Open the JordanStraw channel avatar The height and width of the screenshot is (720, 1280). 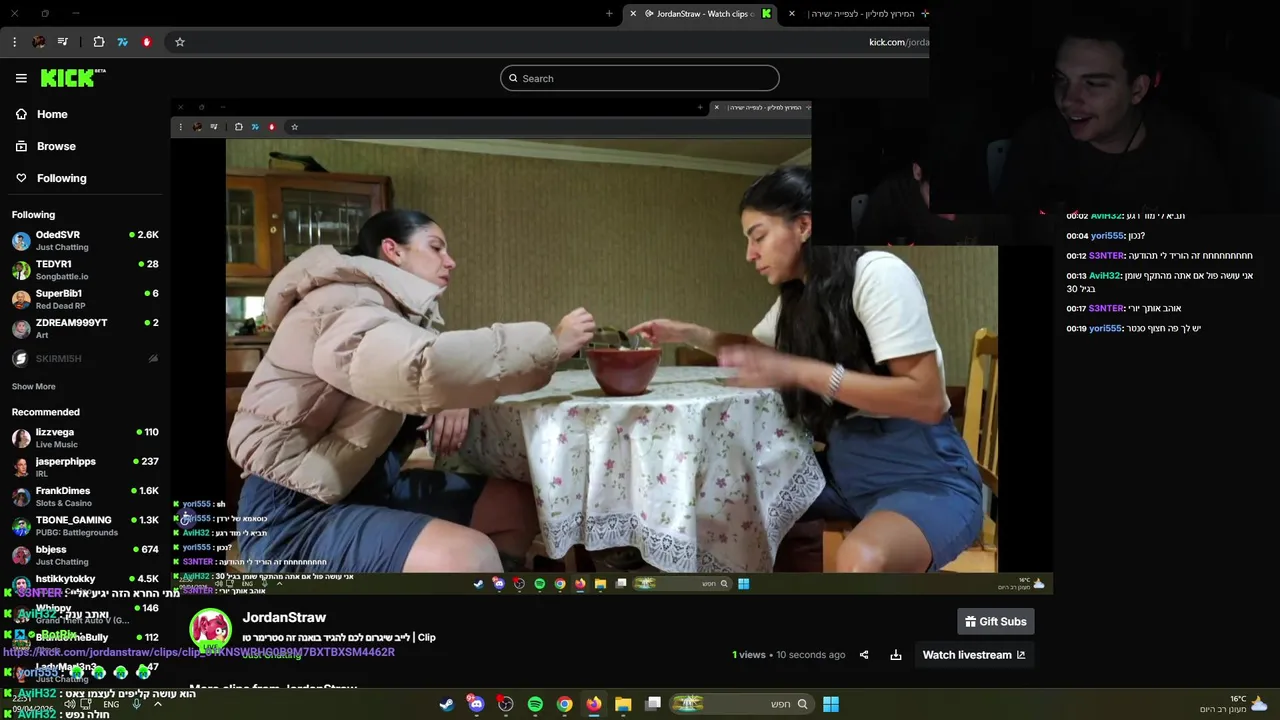pyautogui.click(x=211, y=630)
